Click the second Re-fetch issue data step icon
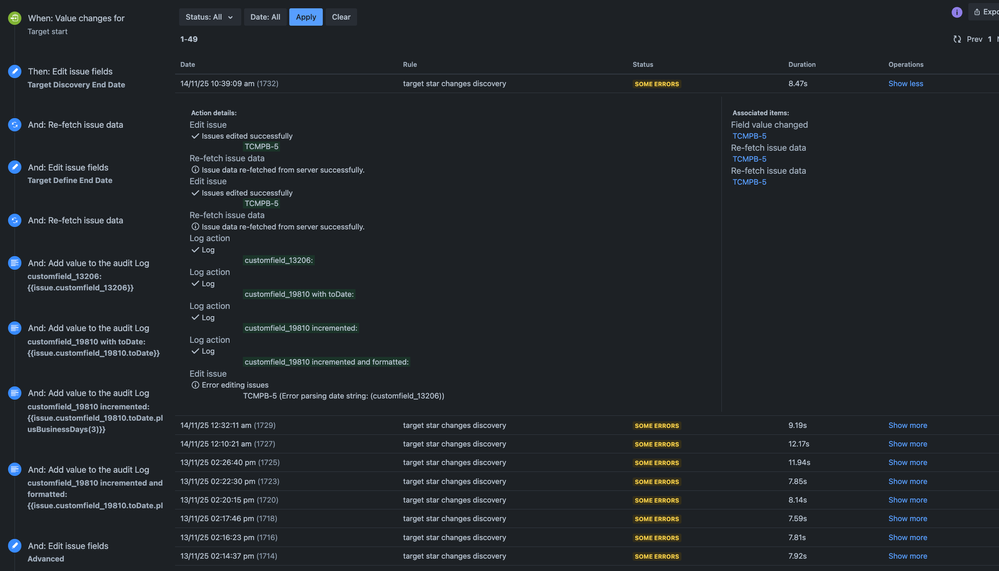This screenshot has height=571, width=999. pos(15,220)
